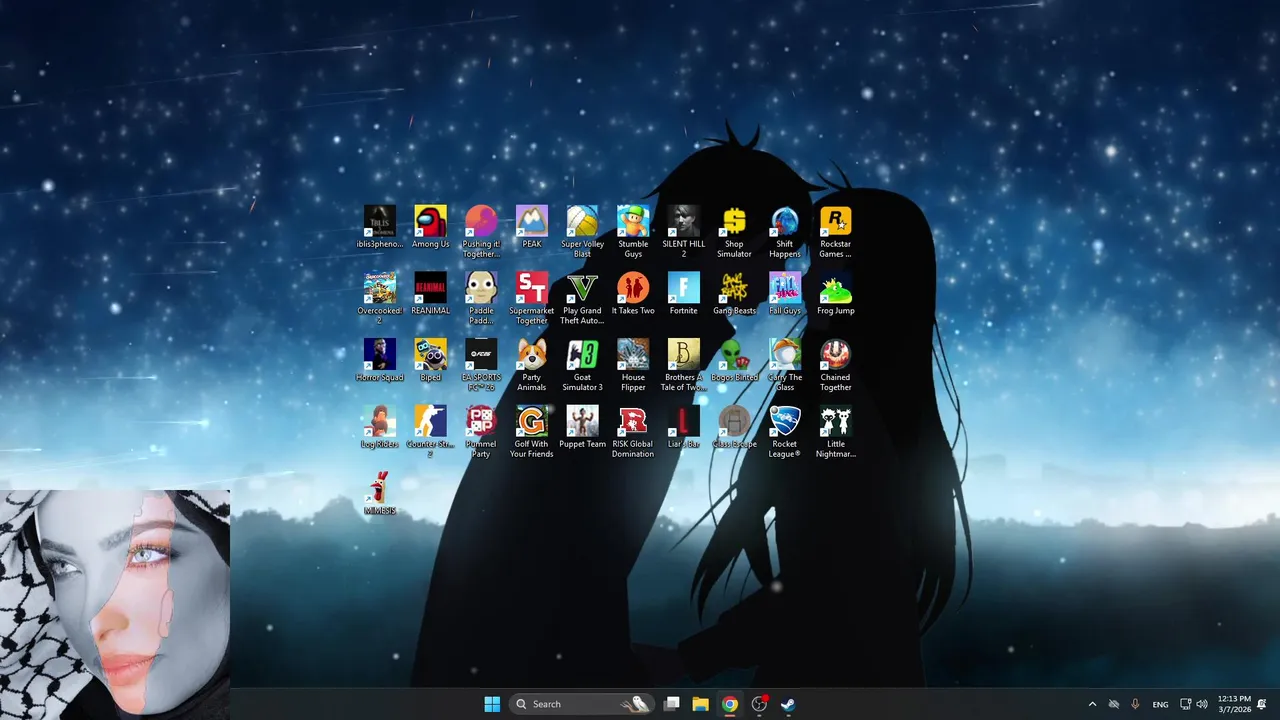Click the House Flipper icon
This screenshot has width=1280, height=720.
point(633,365)
